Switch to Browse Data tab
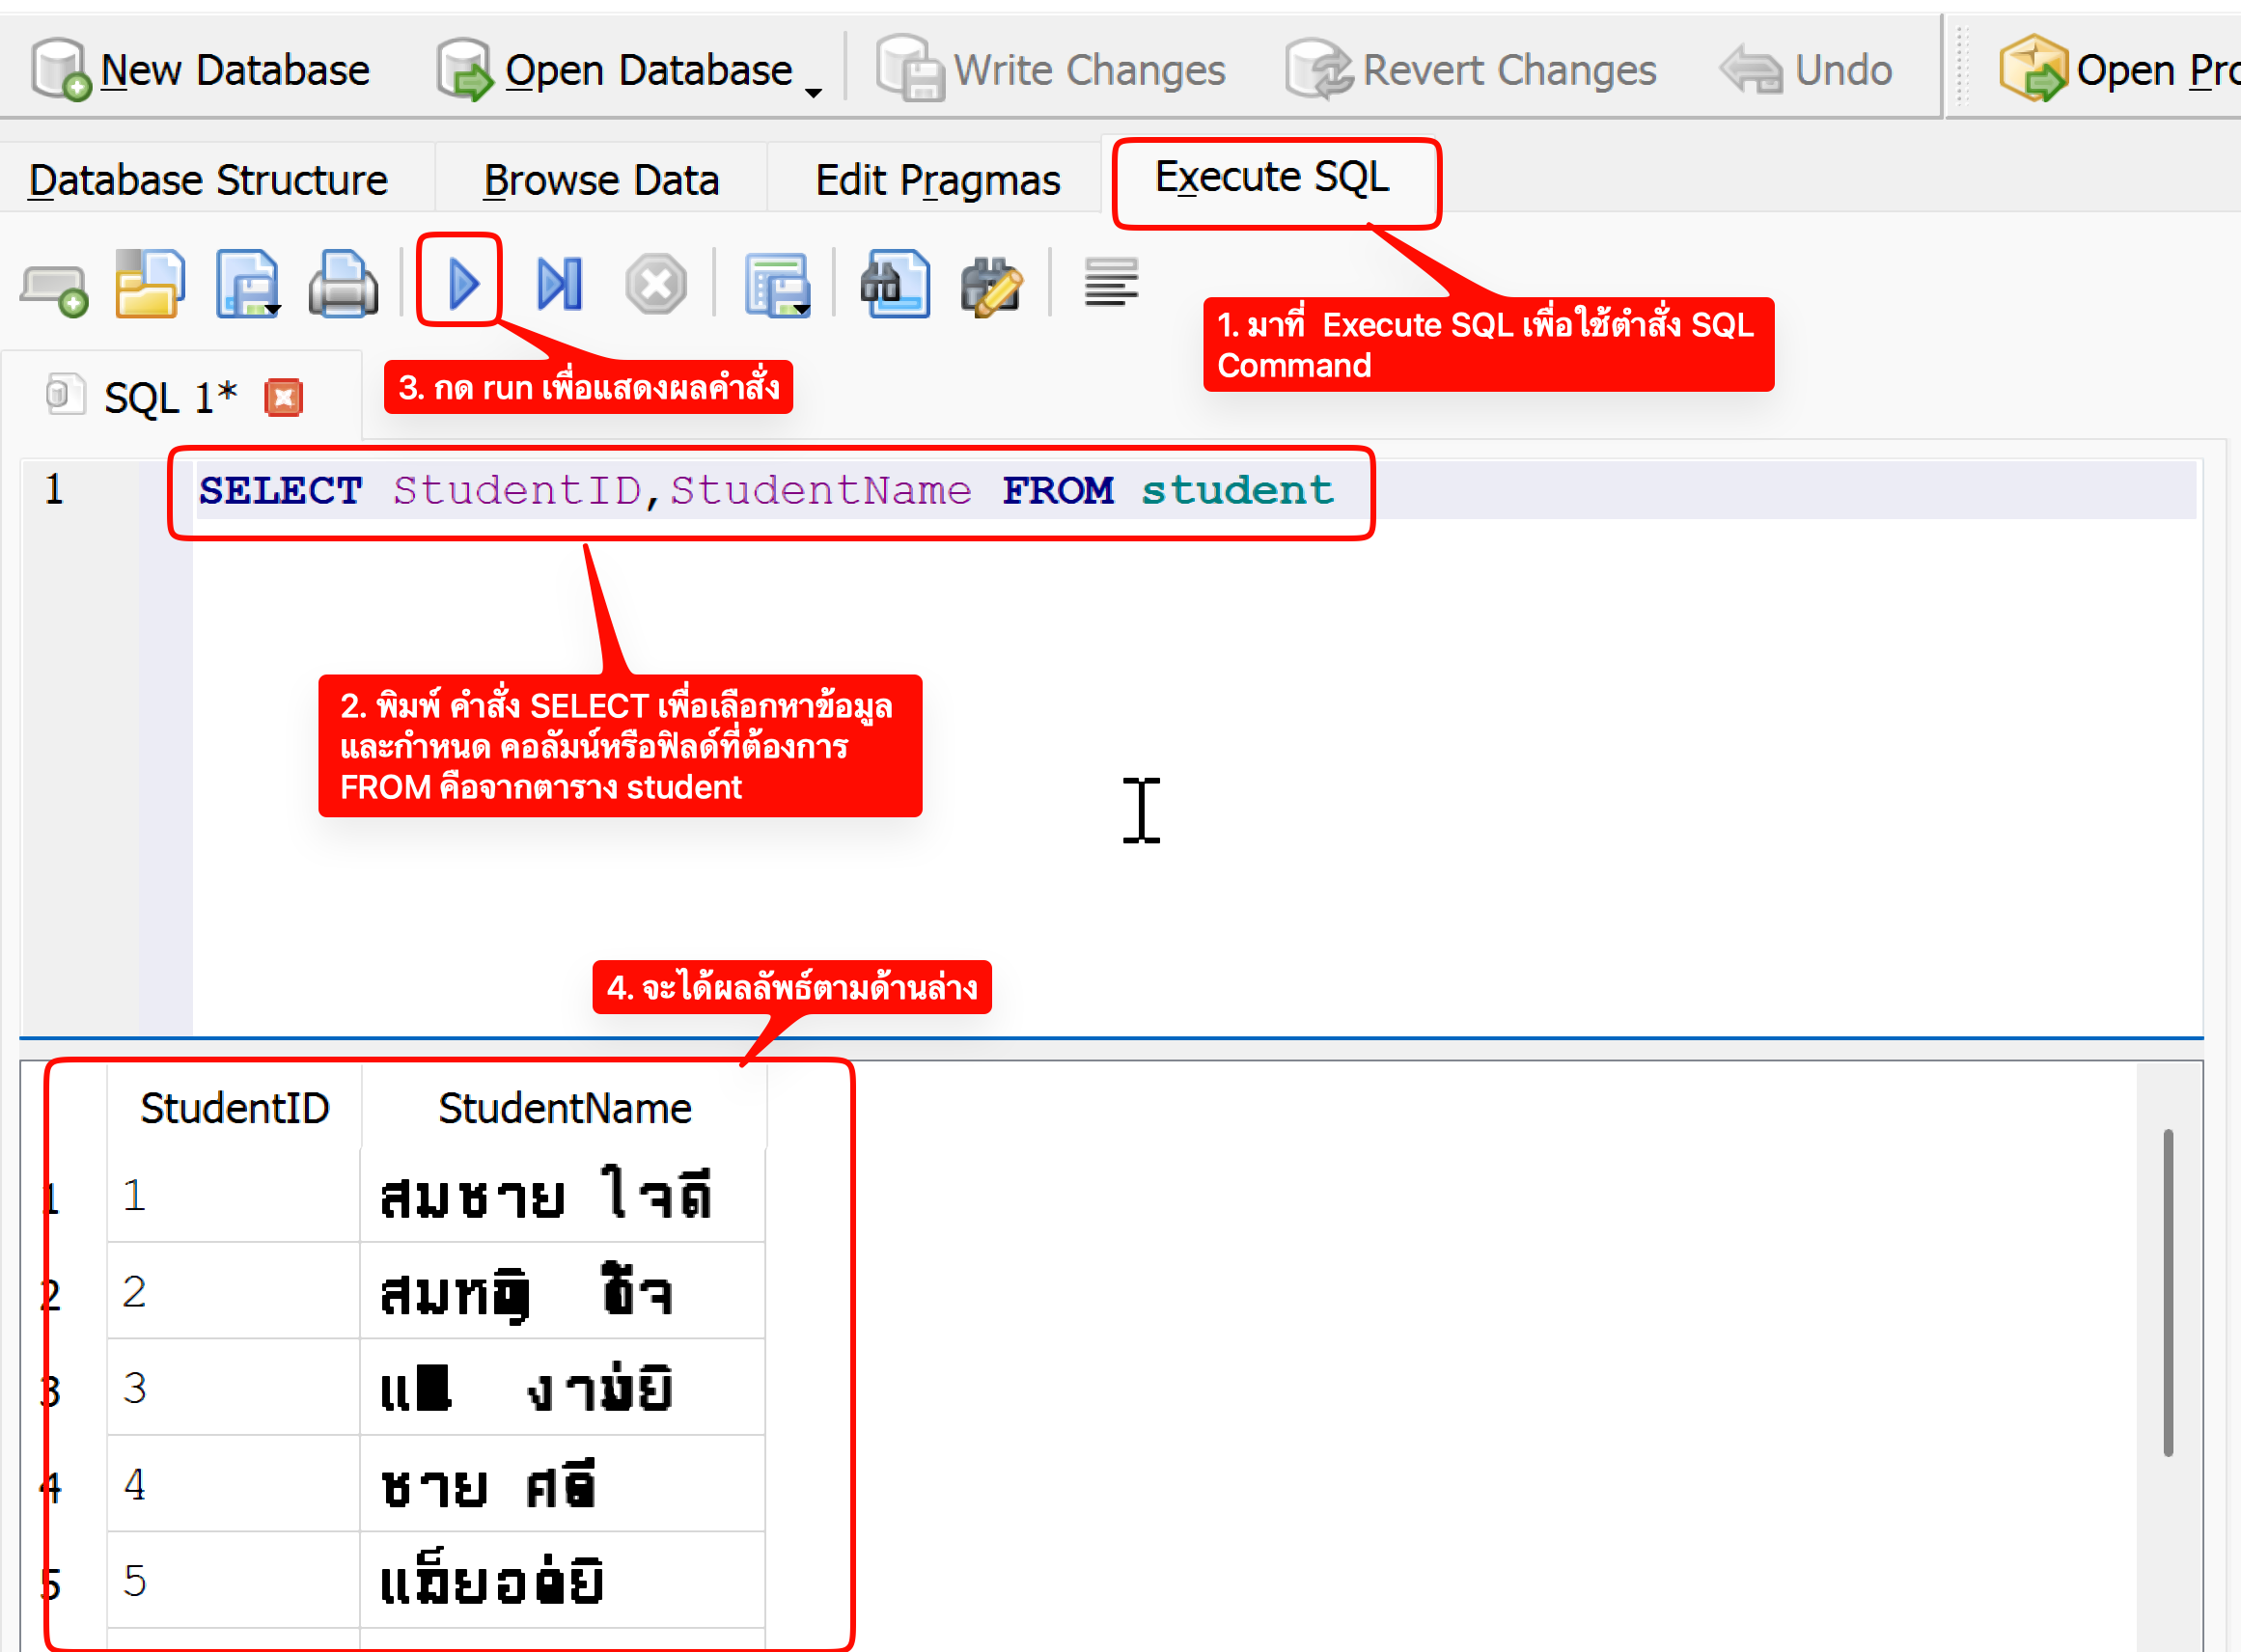The width and height of the screenshot is (2241, 1652). [601, 181]
